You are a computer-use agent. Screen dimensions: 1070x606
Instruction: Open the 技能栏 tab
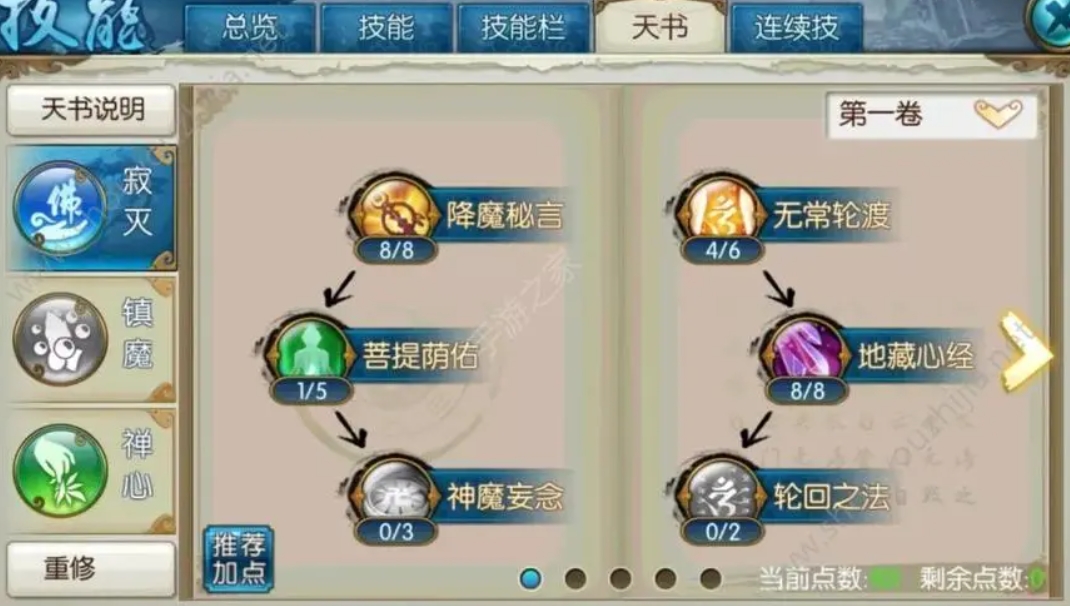pyautogui.click(x=523, y=28)
